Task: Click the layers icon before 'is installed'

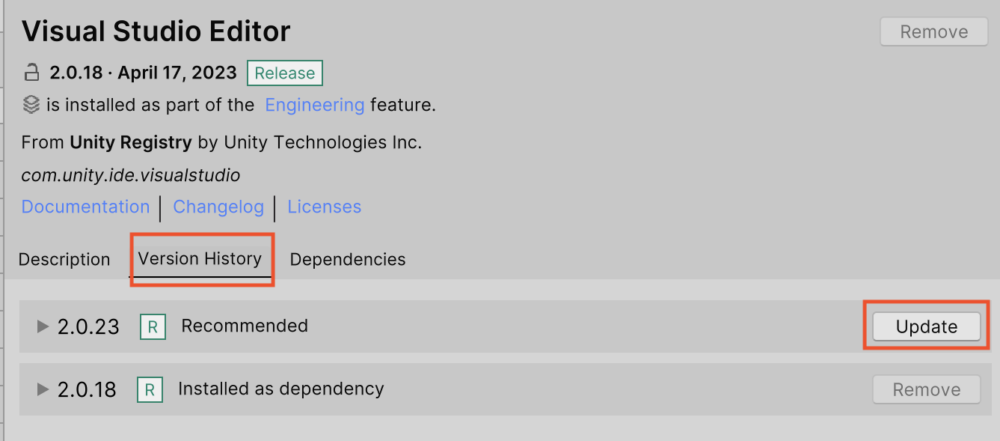Action: coord(31,105)
